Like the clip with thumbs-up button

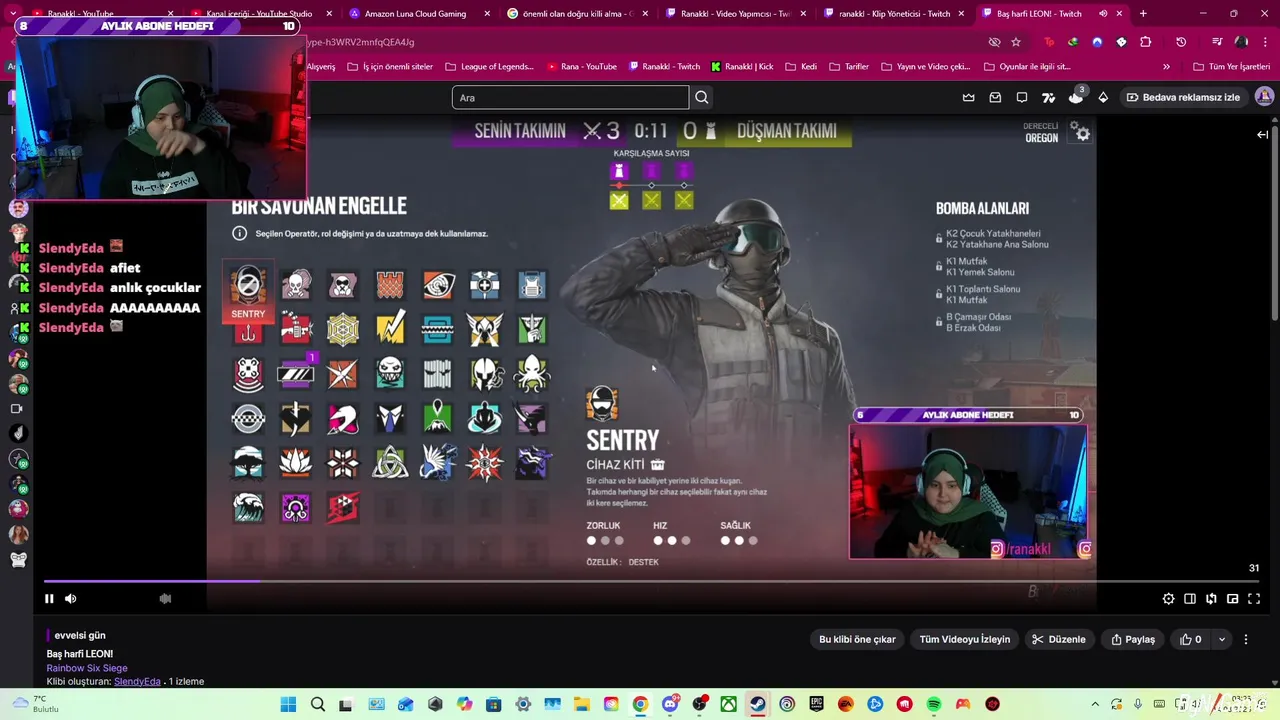click(x=1190, y=639)
